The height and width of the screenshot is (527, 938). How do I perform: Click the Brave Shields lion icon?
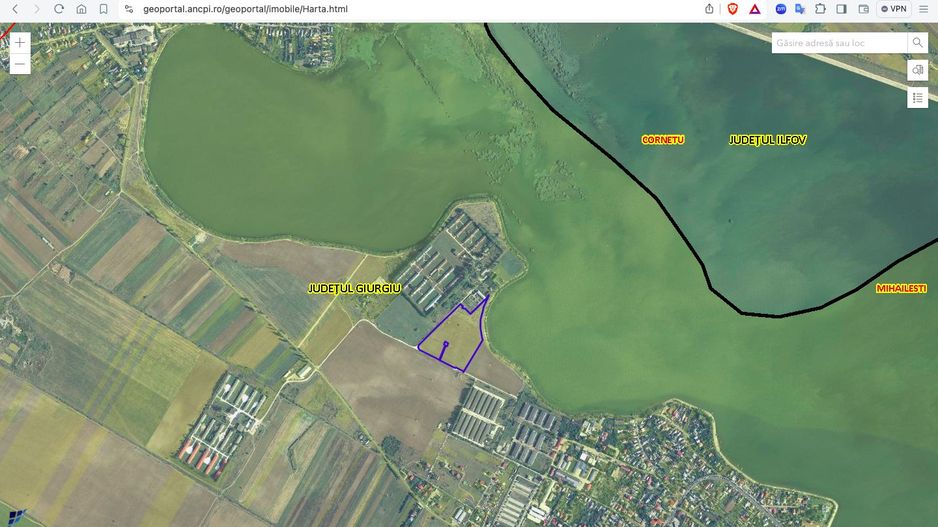[733, 9]
